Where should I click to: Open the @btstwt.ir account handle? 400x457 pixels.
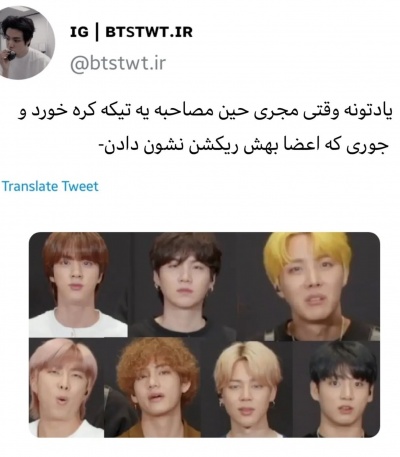[x=118, y=63]
